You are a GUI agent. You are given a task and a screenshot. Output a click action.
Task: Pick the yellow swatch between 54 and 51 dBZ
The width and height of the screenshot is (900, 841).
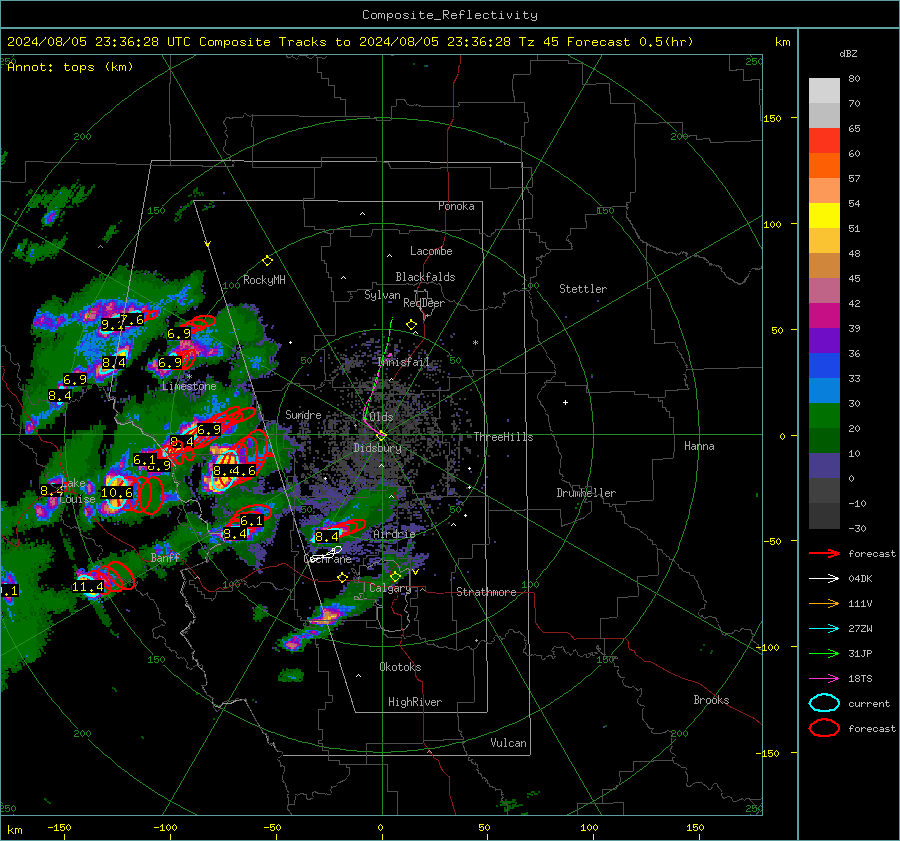click(824, 216)
